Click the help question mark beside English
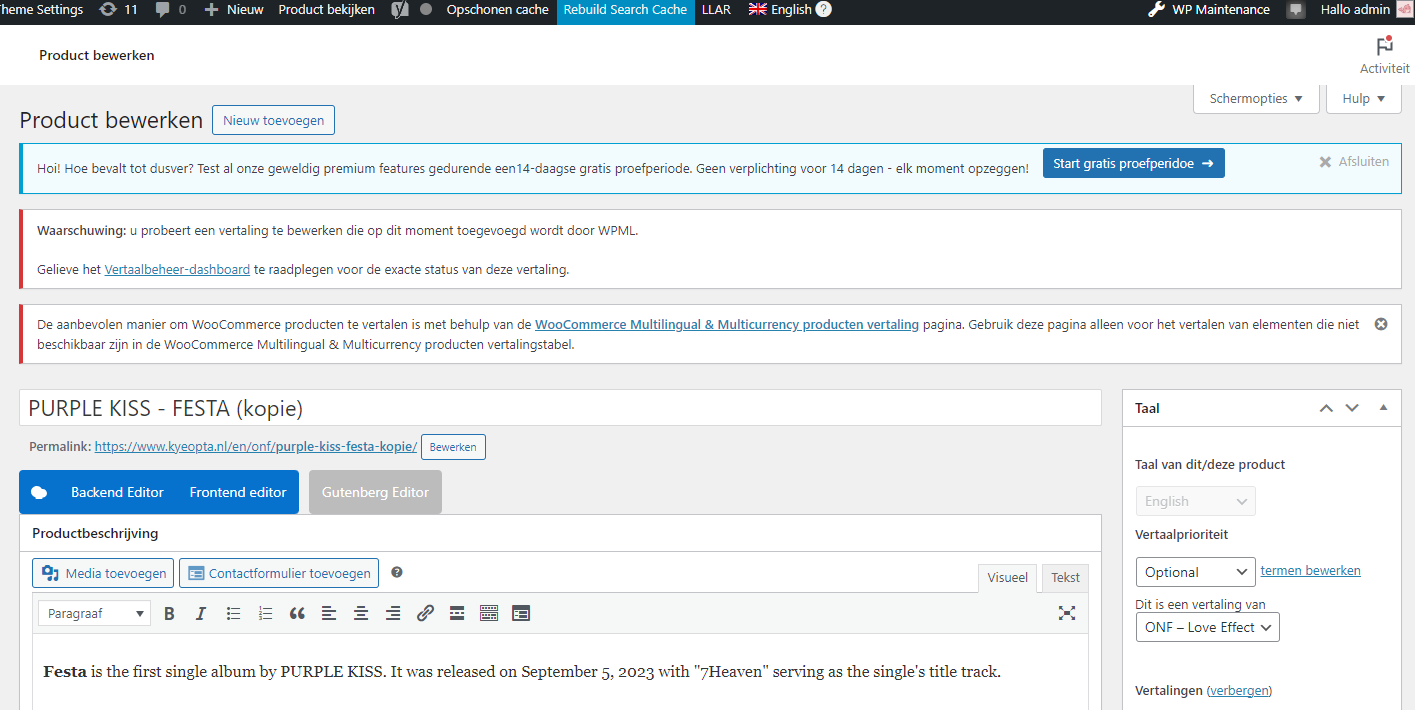 [x=823, y=10]
